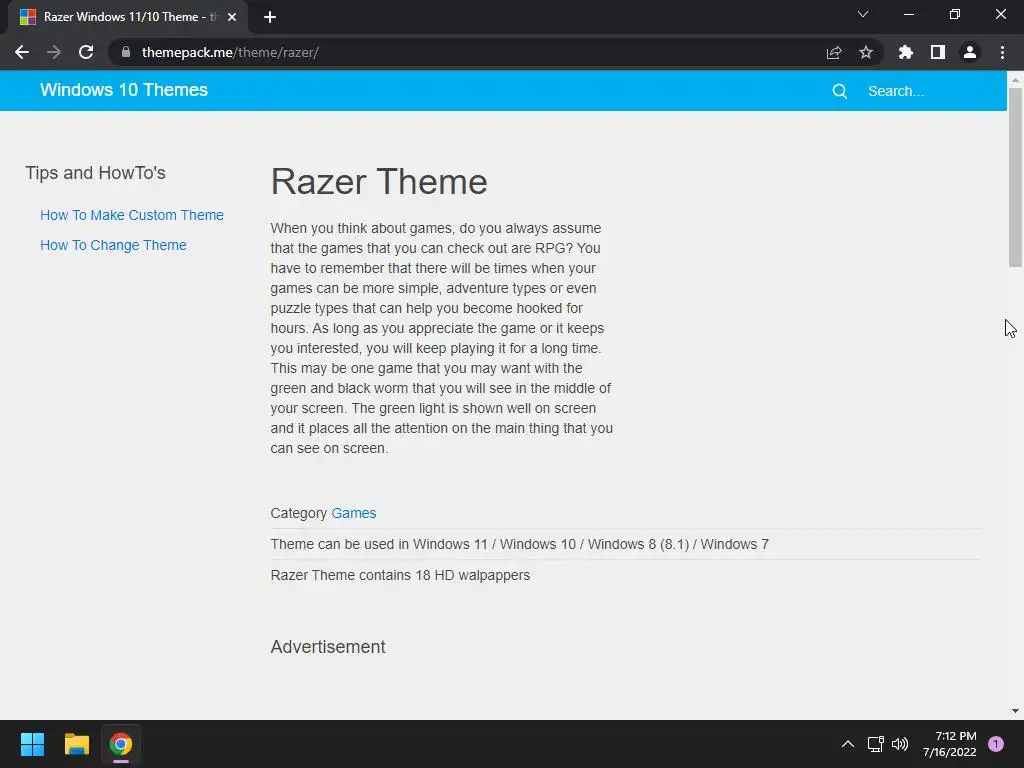Viewport: 1024px width, 768px height.
Task: Open the notification badge in tray
Action: pyautogui.click(x=996, y=744)
